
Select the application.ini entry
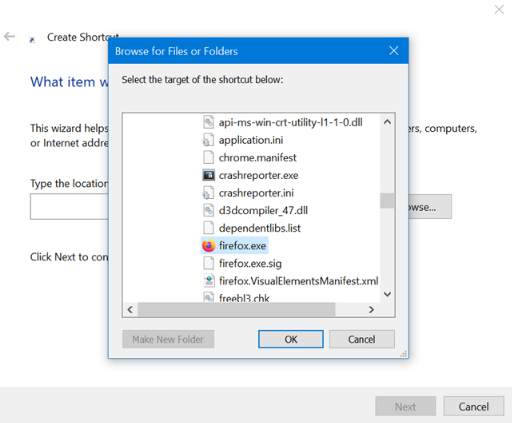click(x=251, y=140)
